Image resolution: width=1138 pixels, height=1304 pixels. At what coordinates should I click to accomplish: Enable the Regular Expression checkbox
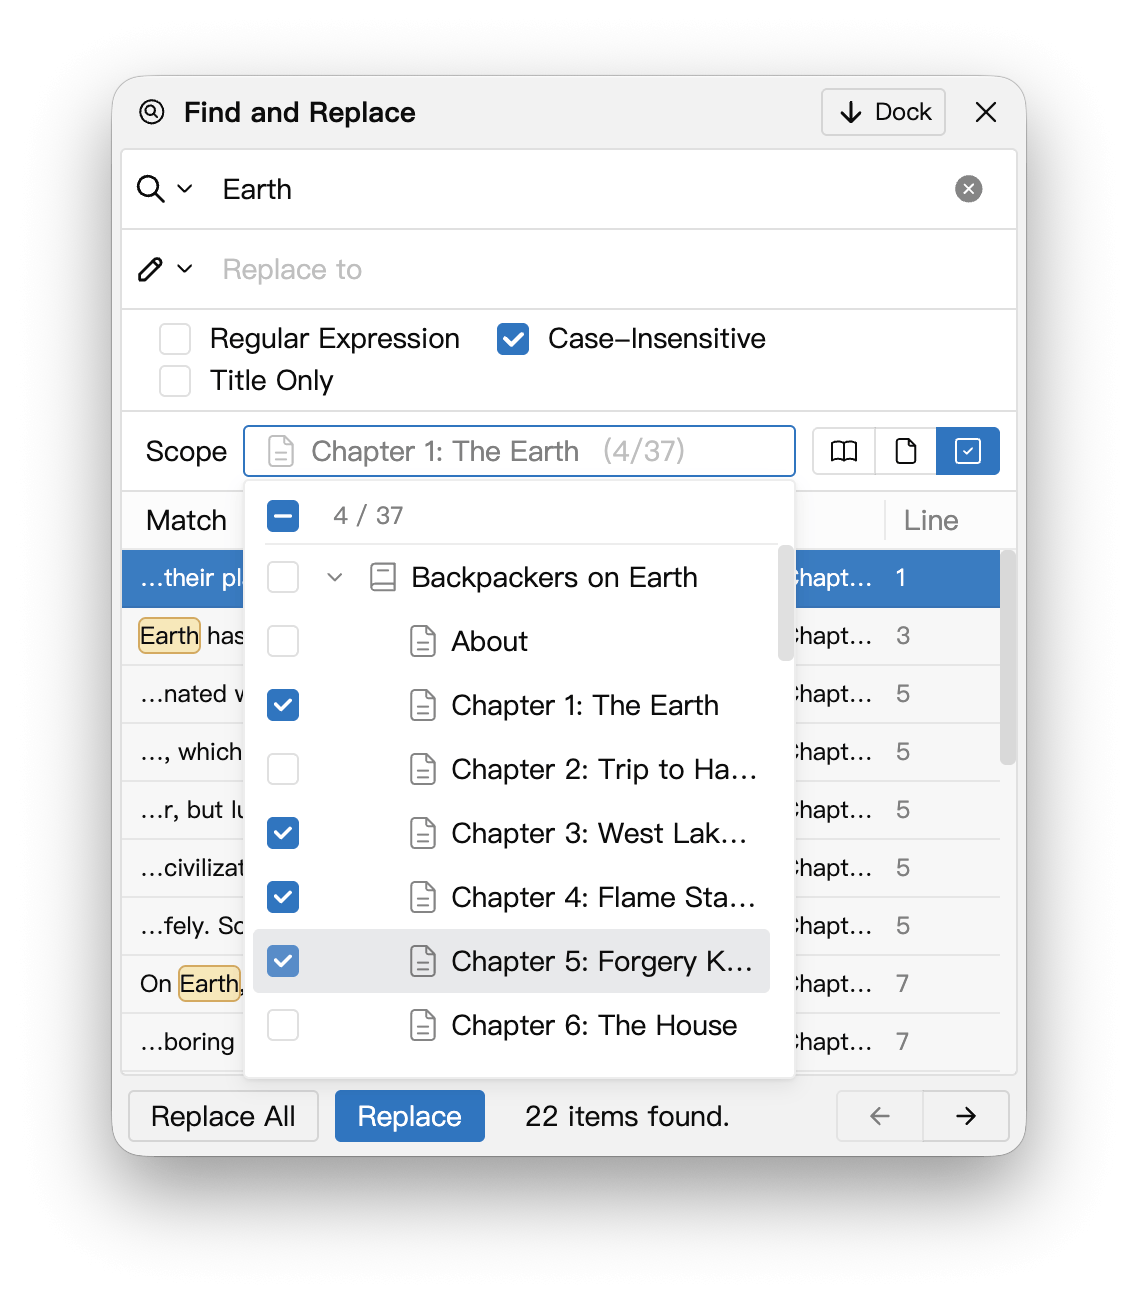tap(175, 339)
